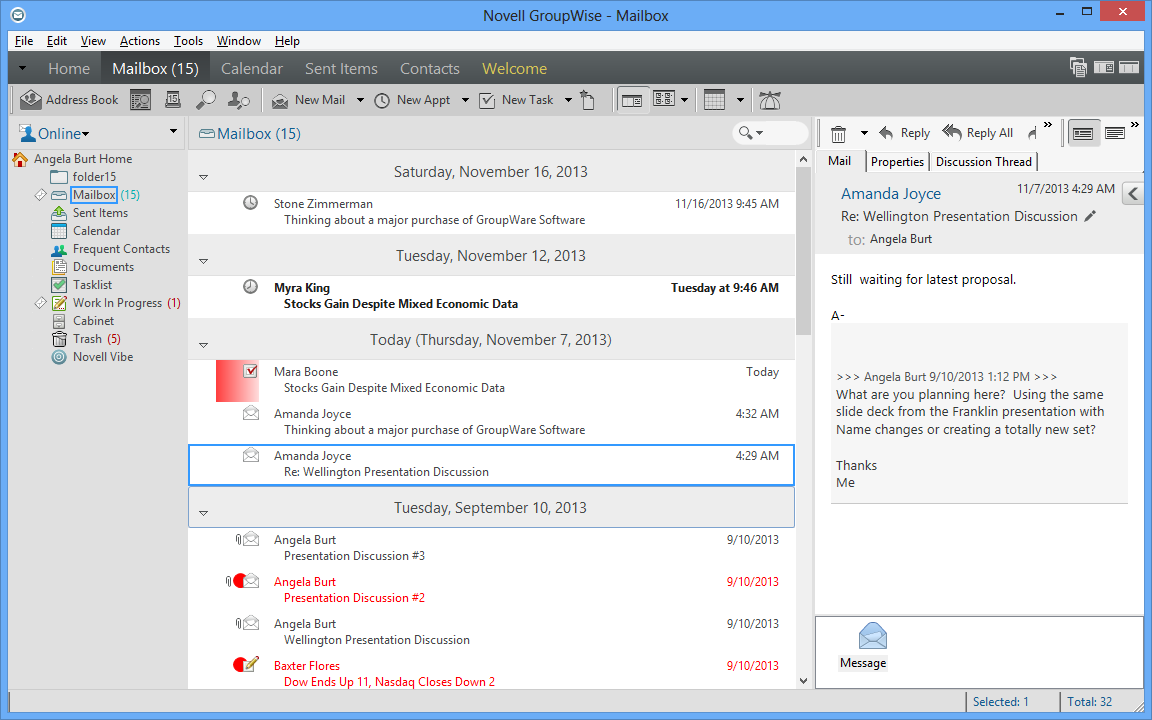Switch to the Sent Items nav bar tab
1152x720 pixels.
pos(342,68)
